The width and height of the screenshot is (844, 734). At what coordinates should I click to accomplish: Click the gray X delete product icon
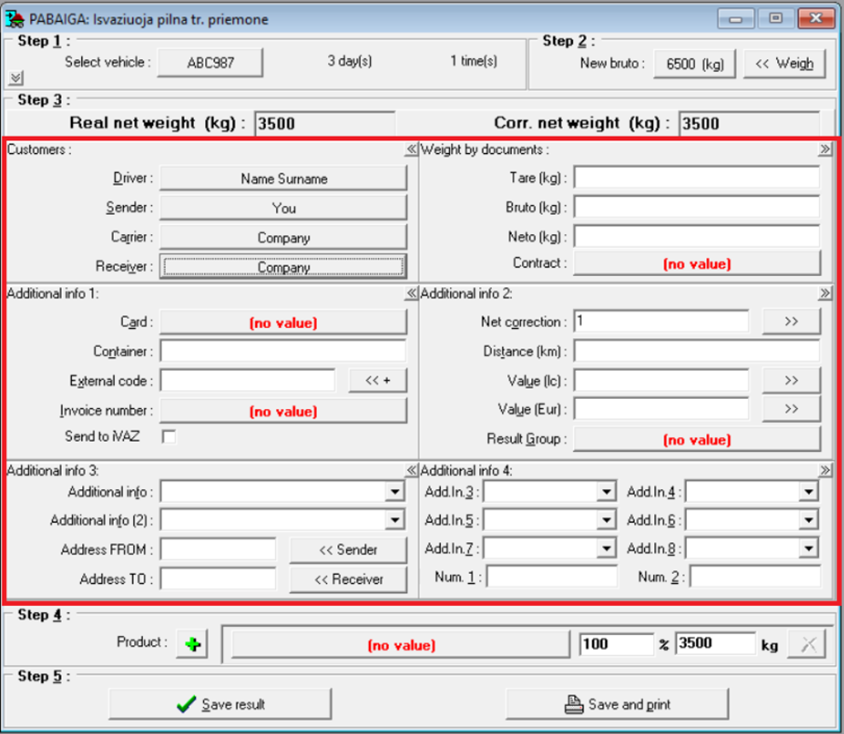coord(806,645)
